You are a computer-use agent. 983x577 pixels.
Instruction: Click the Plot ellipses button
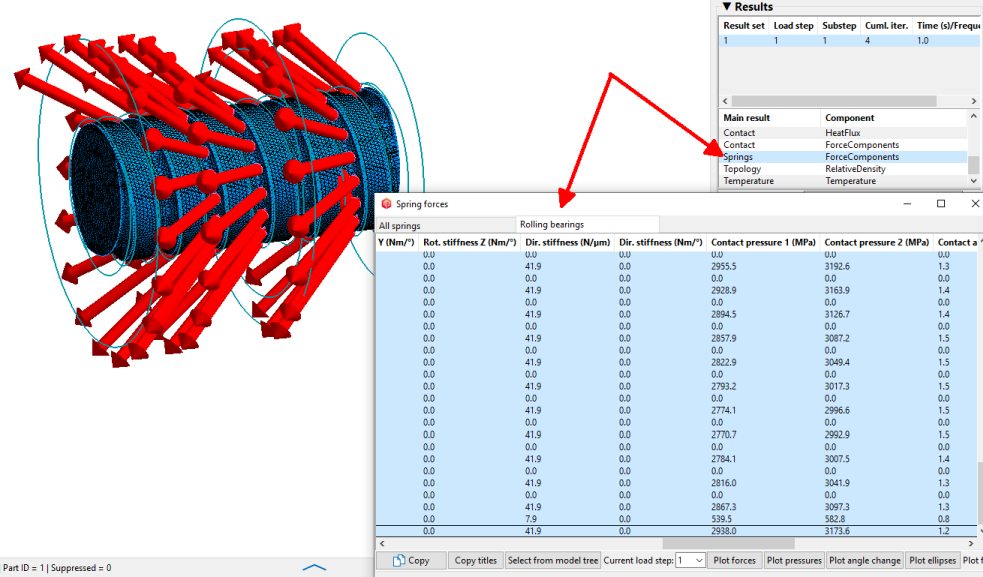(933, 561)
